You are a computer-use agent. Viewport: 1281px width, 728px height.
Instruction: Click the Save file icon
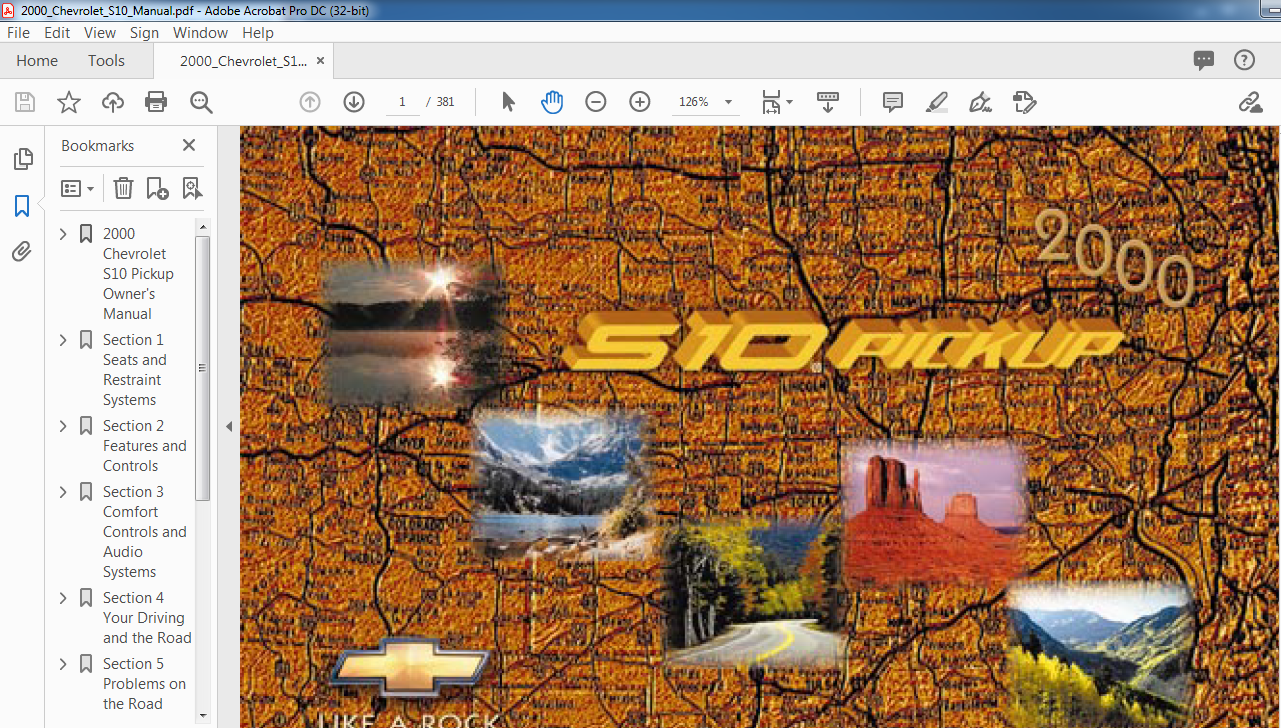click(x=25, y=102)
